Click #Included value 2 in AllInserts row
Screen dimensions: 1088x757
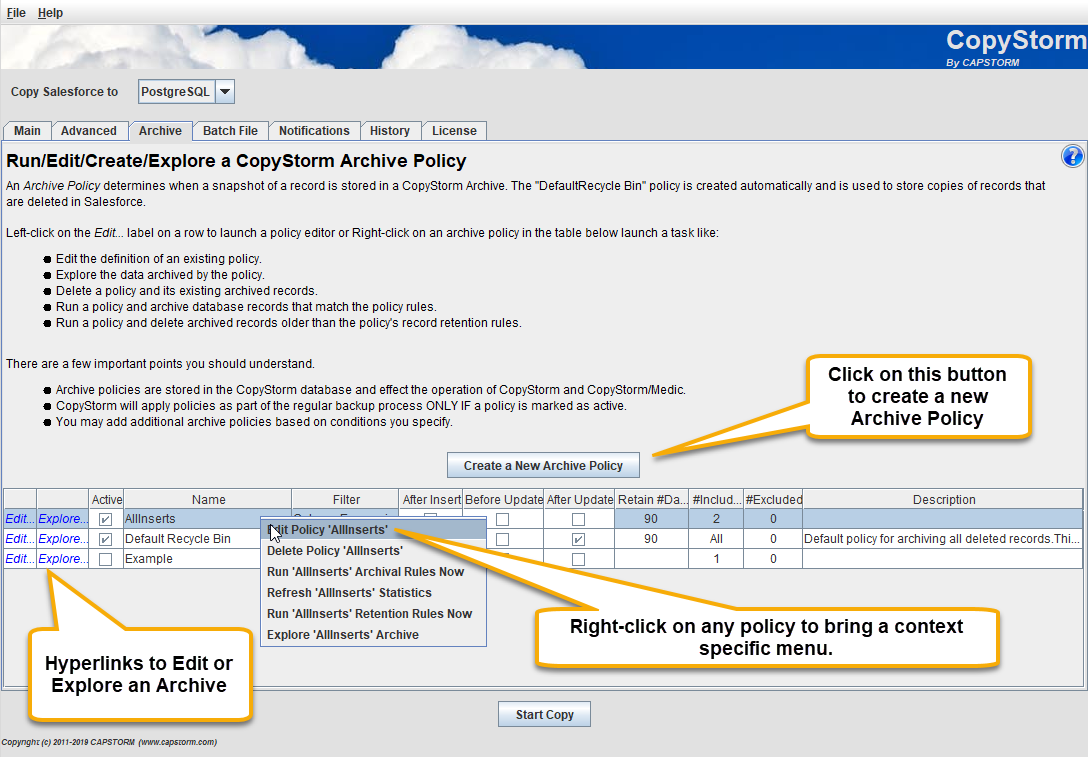tap(716, 518)
